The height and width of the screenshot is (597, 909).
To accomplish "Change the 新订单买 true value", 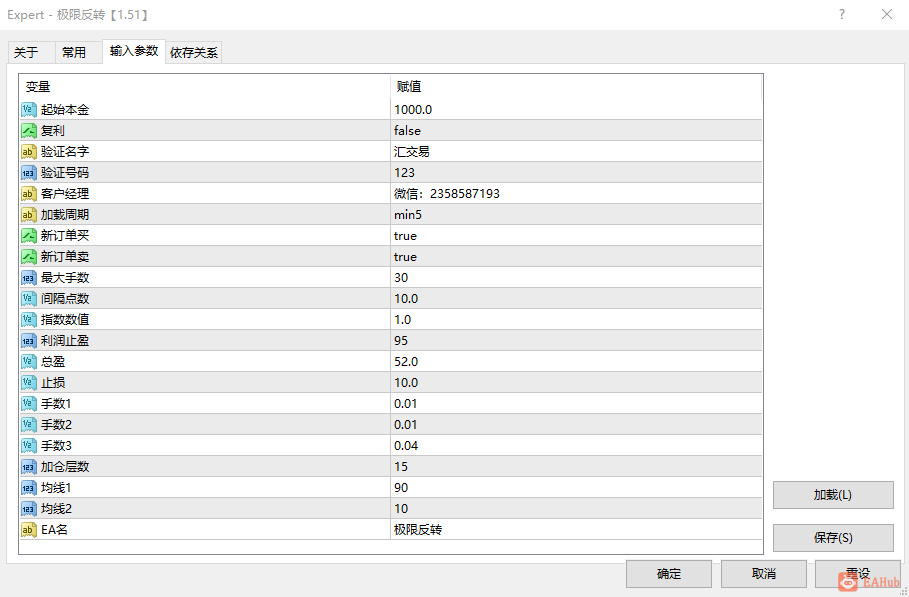I will (576, 235).
